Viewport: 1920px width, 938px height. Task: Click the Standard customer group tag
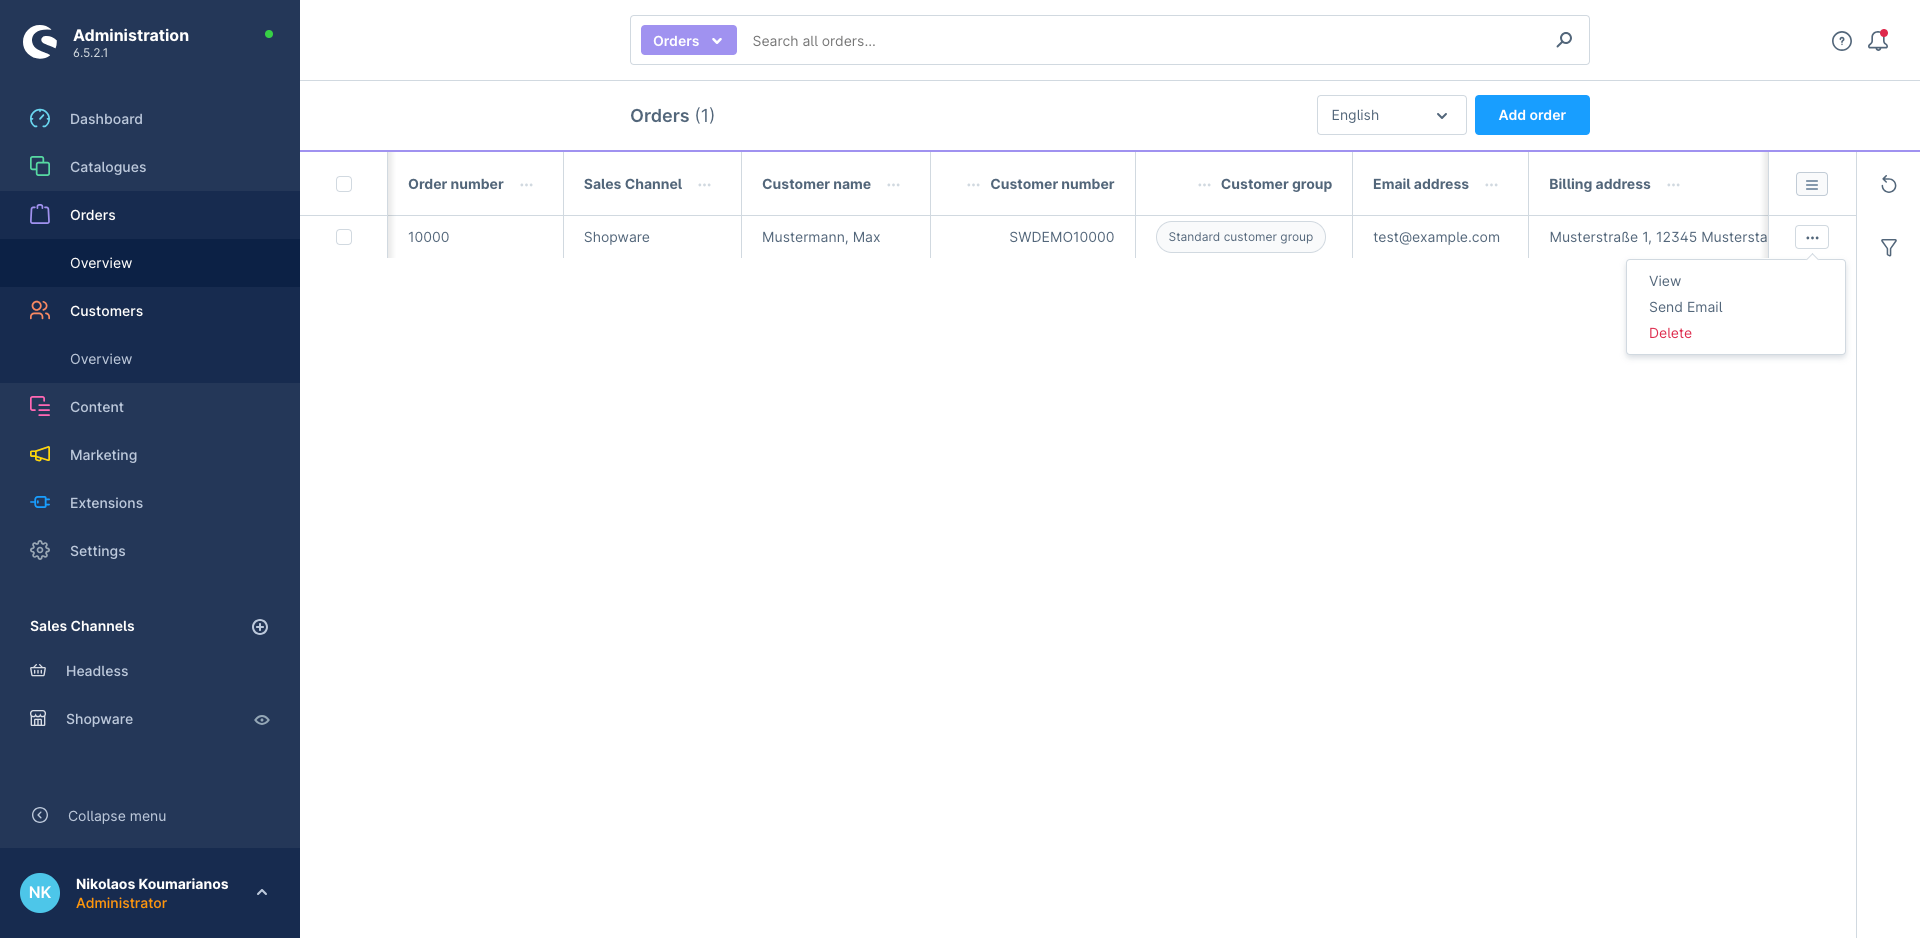coord(1241,237)
